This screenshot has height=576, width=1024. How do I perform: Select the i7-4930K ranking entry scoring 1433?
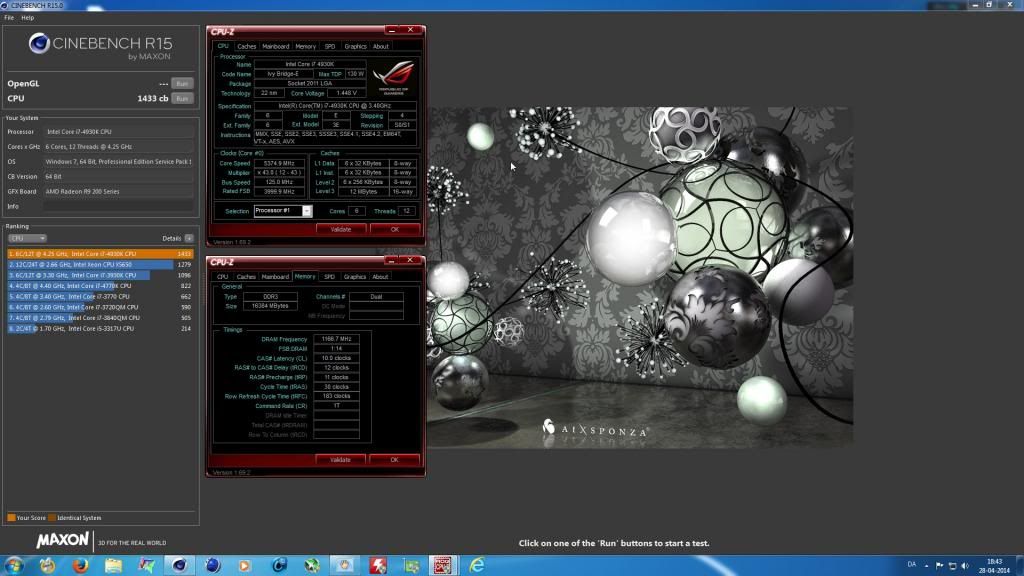click(x=100, y=254)
